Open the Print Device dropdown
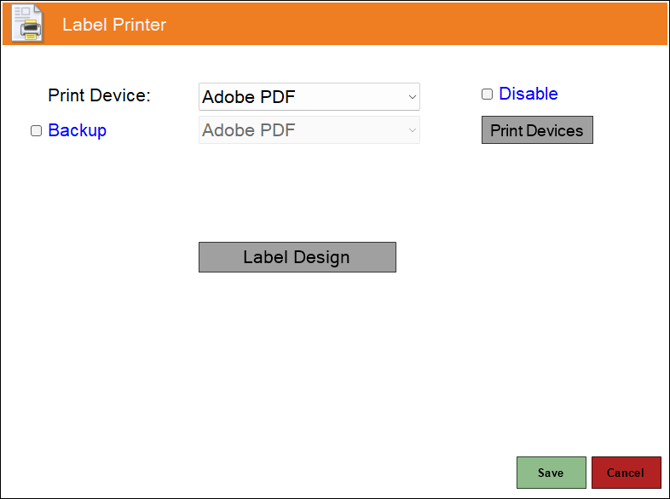The height and width of the screenshot is (499, 670). (309, 97)
